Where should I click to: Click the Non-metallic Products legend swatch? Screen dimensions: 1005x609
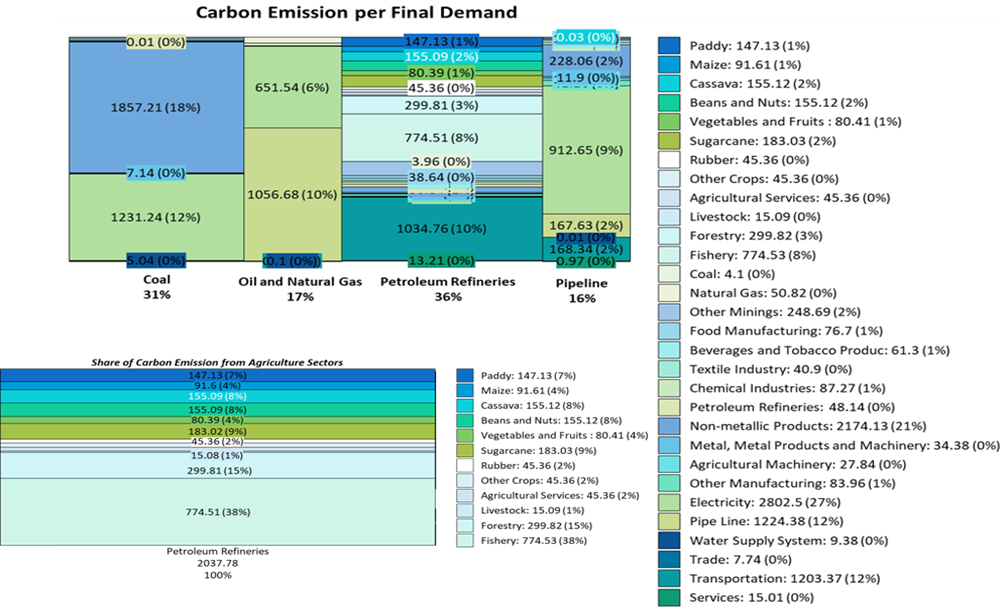pyautogui.click(x=669, y=426)
